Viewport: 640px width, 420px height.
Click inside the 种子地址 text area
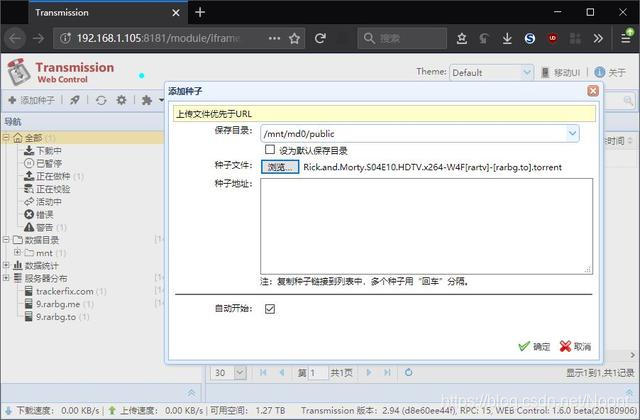pyautogui.click(x=427, y=226)
